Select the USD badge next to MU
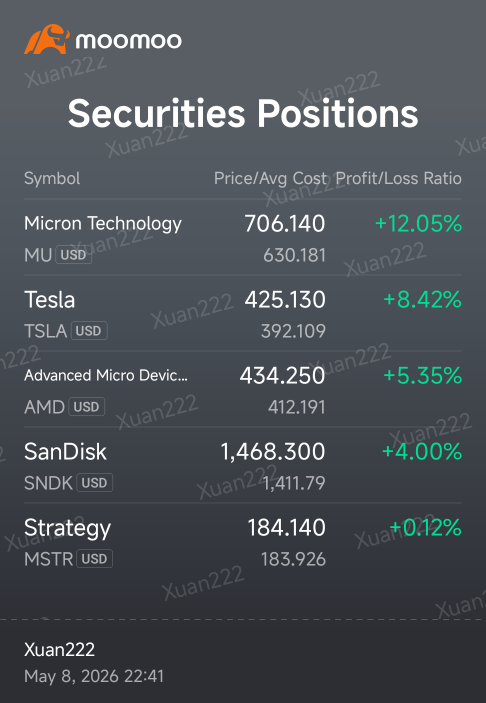 [x=74, y=255]
